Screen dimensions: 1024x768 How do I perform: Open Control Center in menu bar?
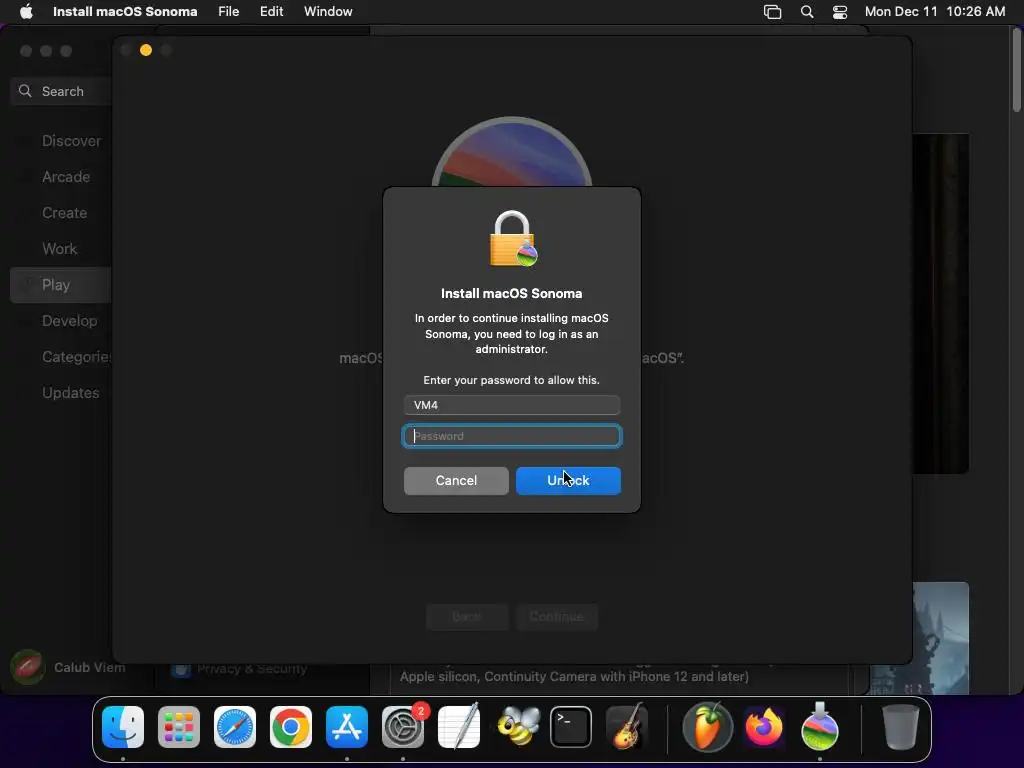click(x=840, y=12)
